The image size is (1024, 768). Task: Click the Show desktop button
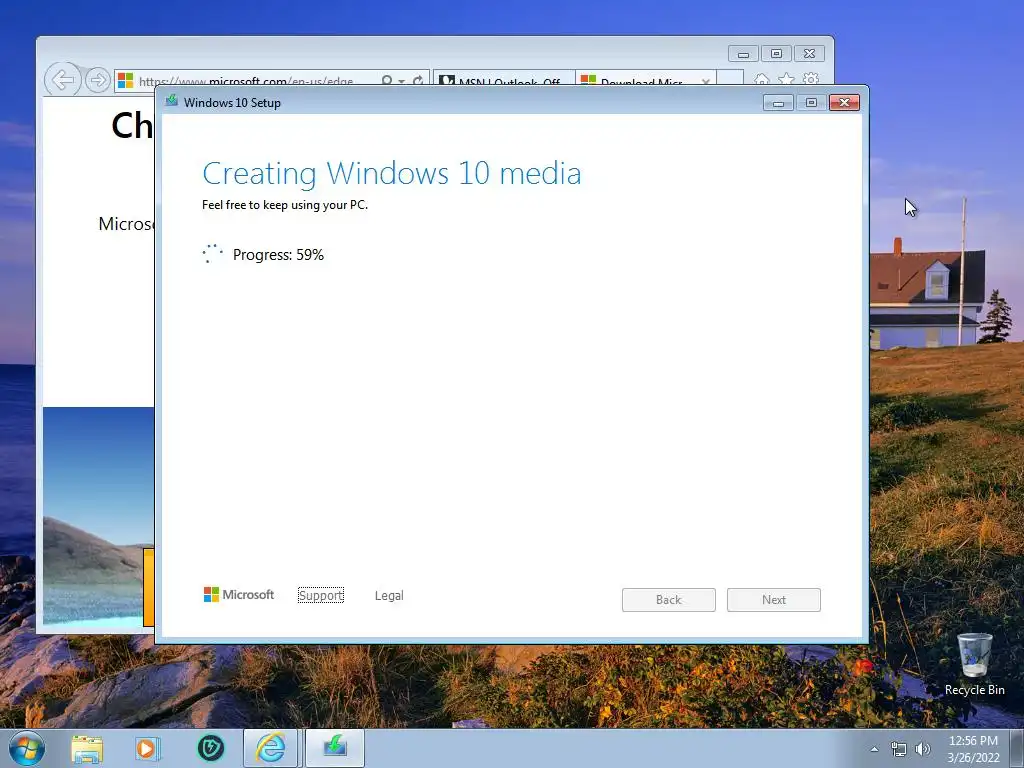tap(1017, 748)
